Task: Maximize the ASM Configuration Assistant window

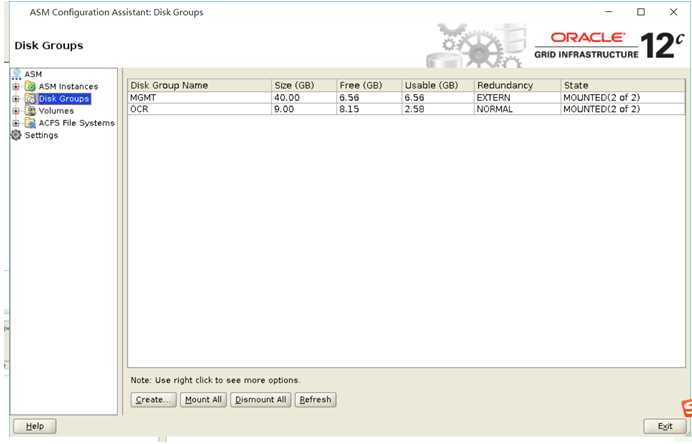Action: (641, 12)
